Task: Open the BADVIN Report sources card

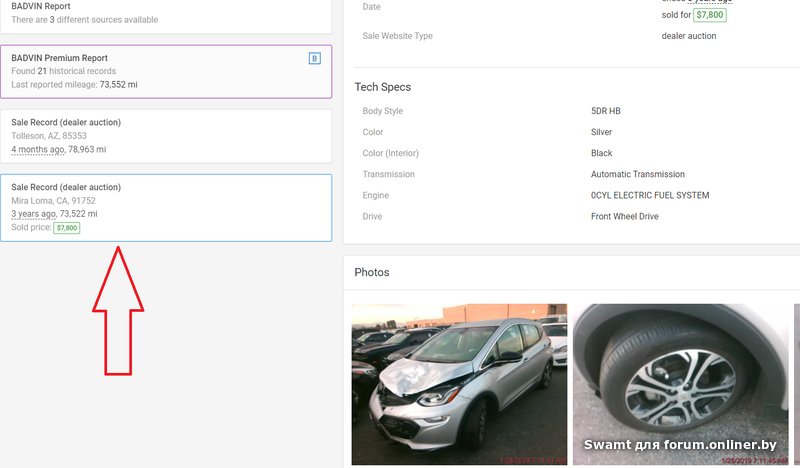Action: (165, 14)
